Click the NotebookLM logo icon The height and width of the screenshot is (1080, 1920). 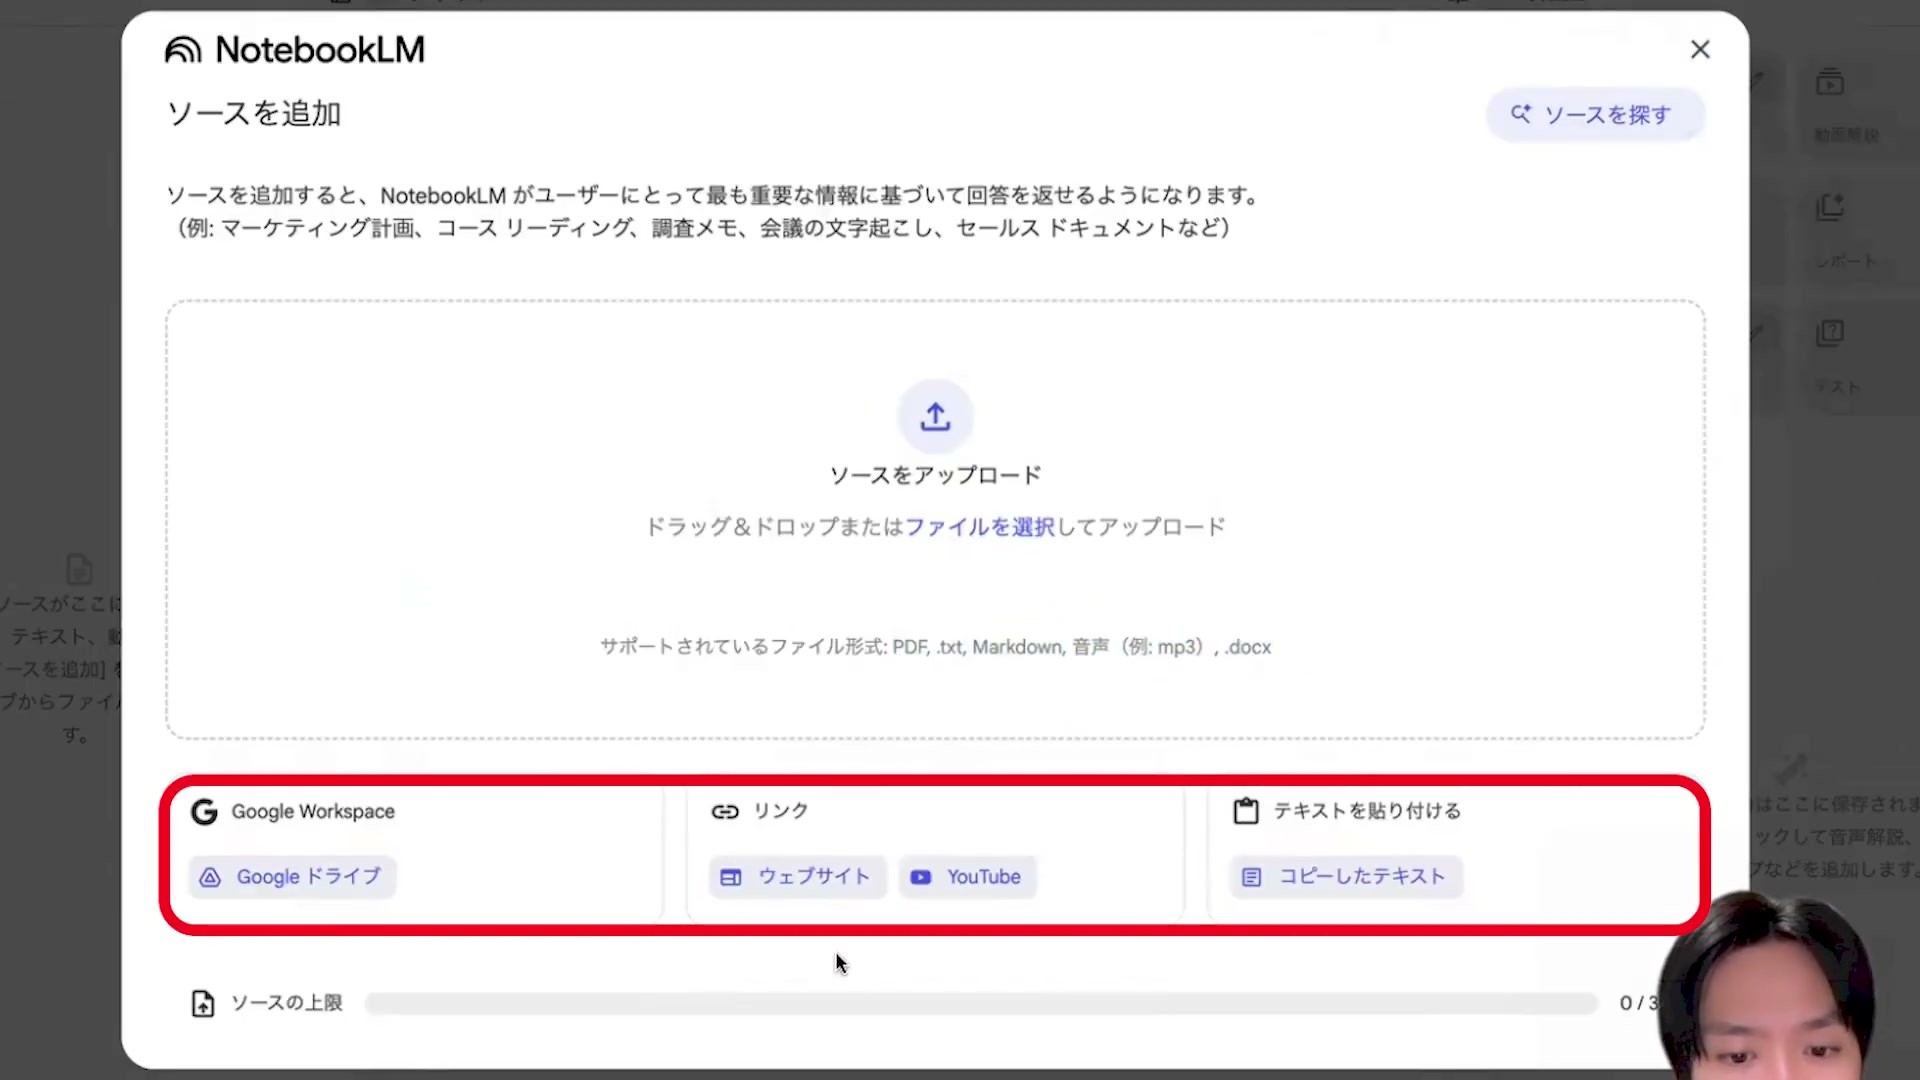(x=183, y=50)
